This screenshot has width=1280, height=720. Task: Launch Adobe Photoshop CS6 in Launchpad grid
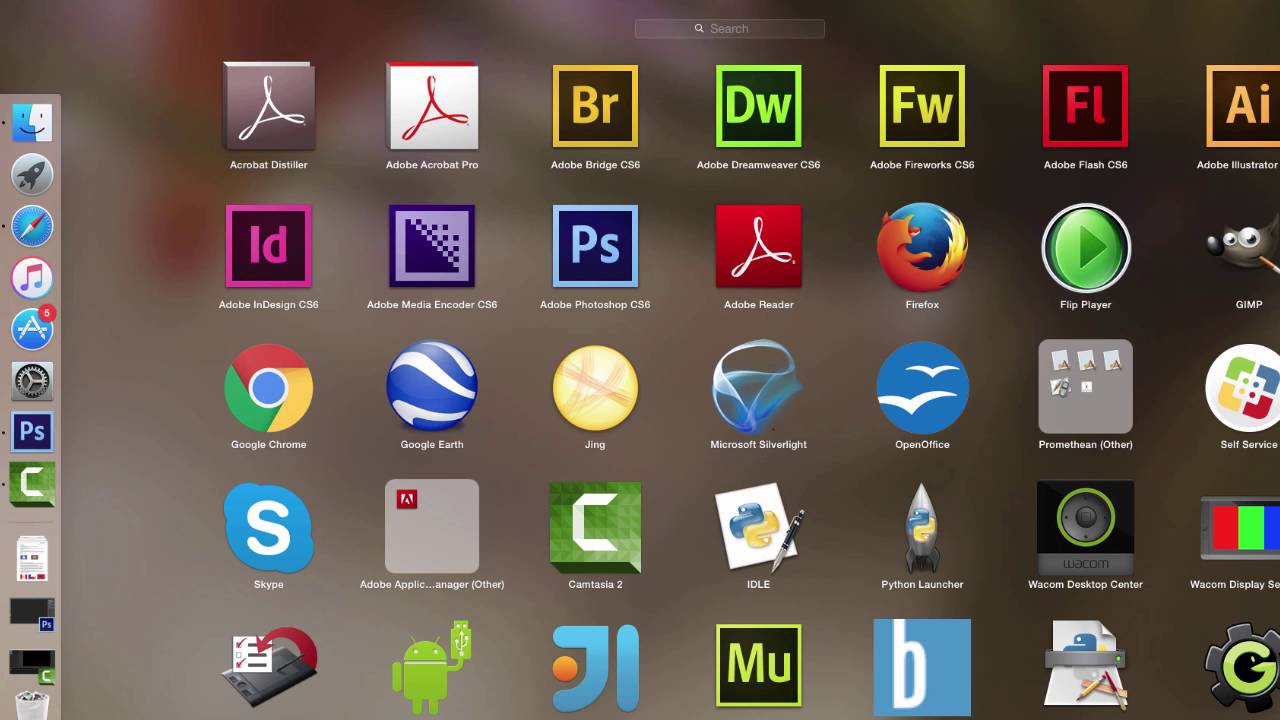(595, 246)
